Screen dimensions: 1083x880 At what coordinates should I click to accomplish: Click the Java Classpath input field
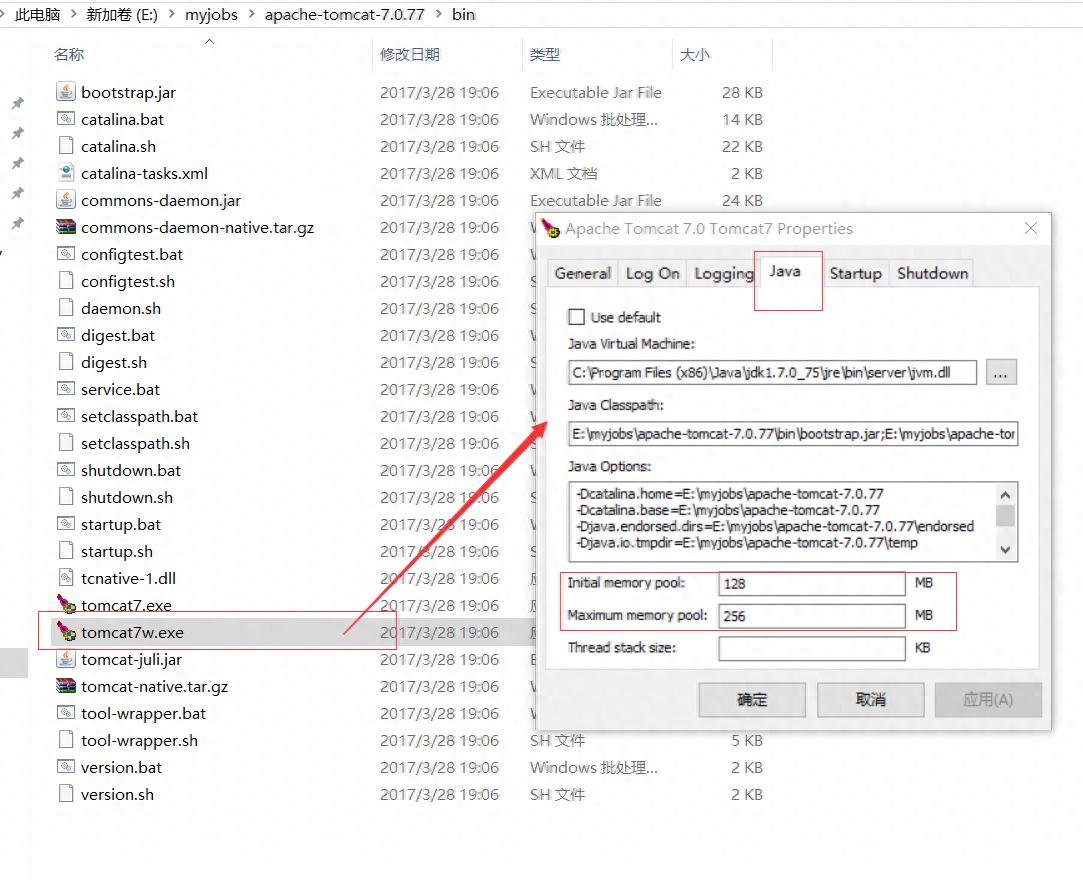(793, 434)
